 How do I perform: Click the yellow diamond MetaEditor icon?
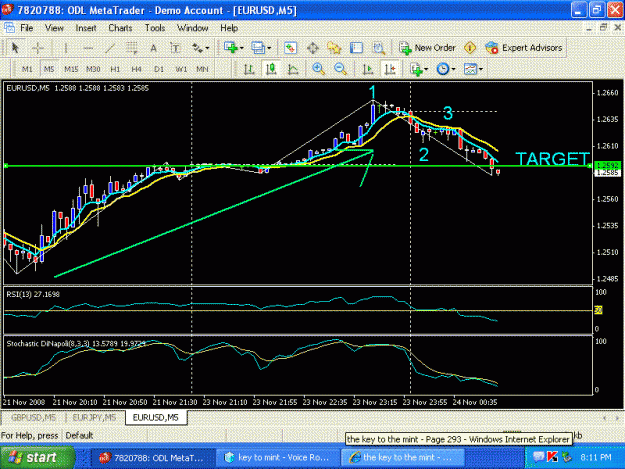470,48
